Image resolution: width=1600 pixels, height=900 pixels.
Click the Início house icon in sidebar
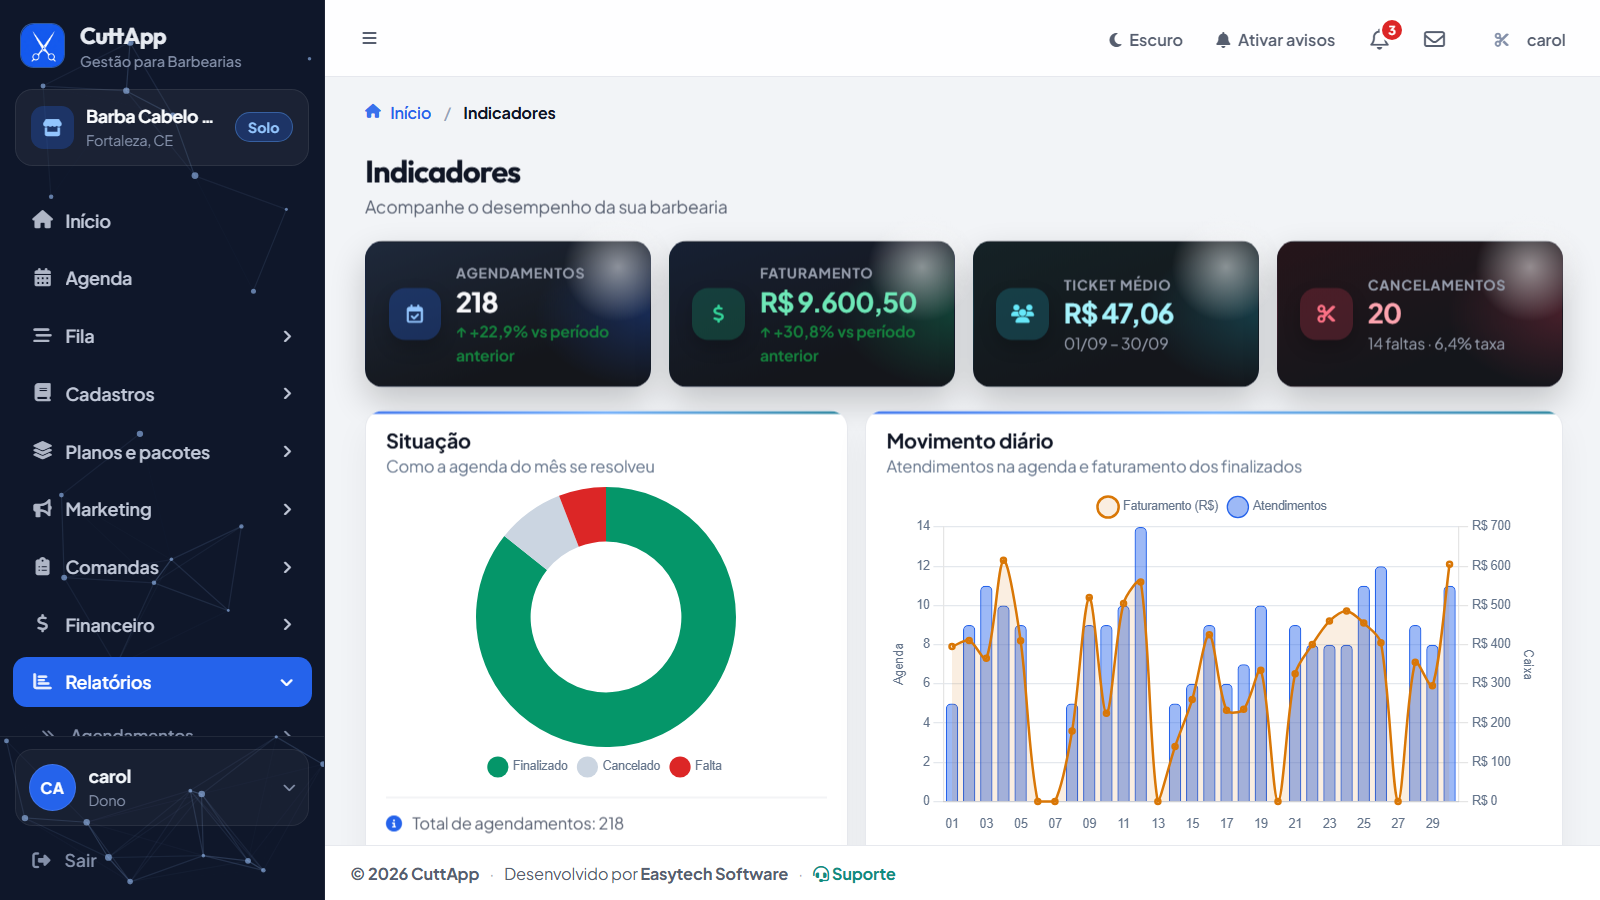(x=42, y=220)
